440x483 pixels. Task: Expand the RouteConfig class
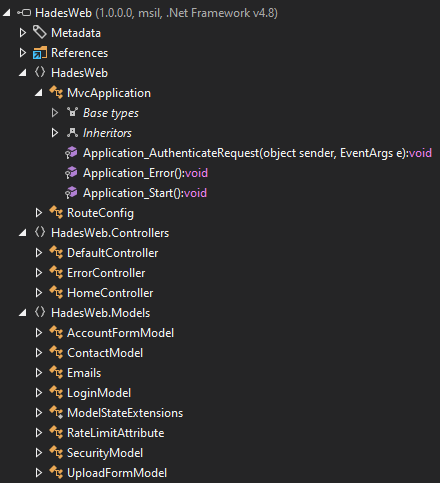39,213
